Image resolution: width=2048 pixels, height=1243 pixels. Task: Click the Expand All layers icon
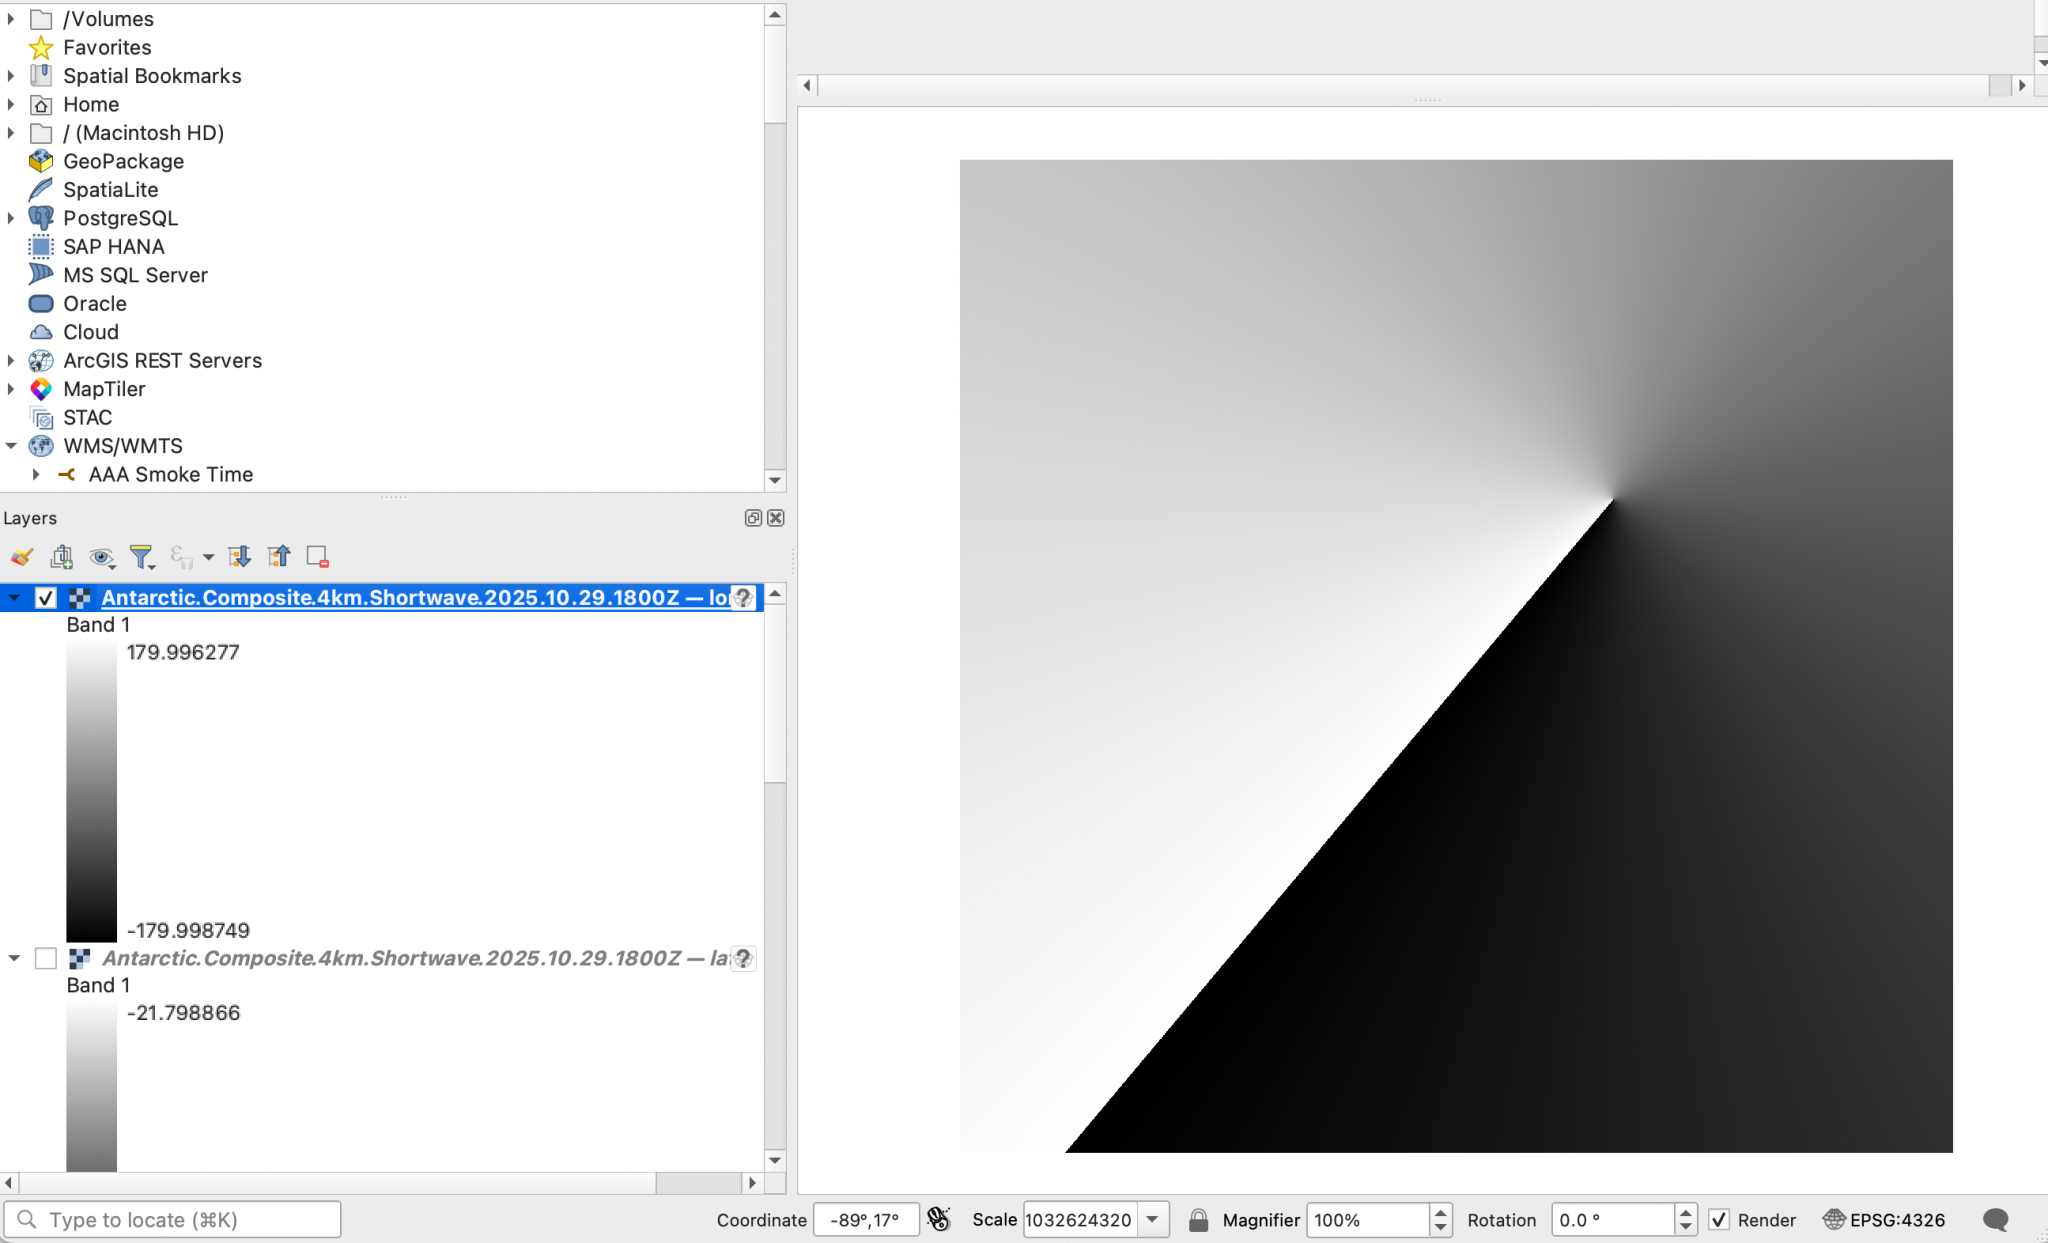(x=239, y=557)
